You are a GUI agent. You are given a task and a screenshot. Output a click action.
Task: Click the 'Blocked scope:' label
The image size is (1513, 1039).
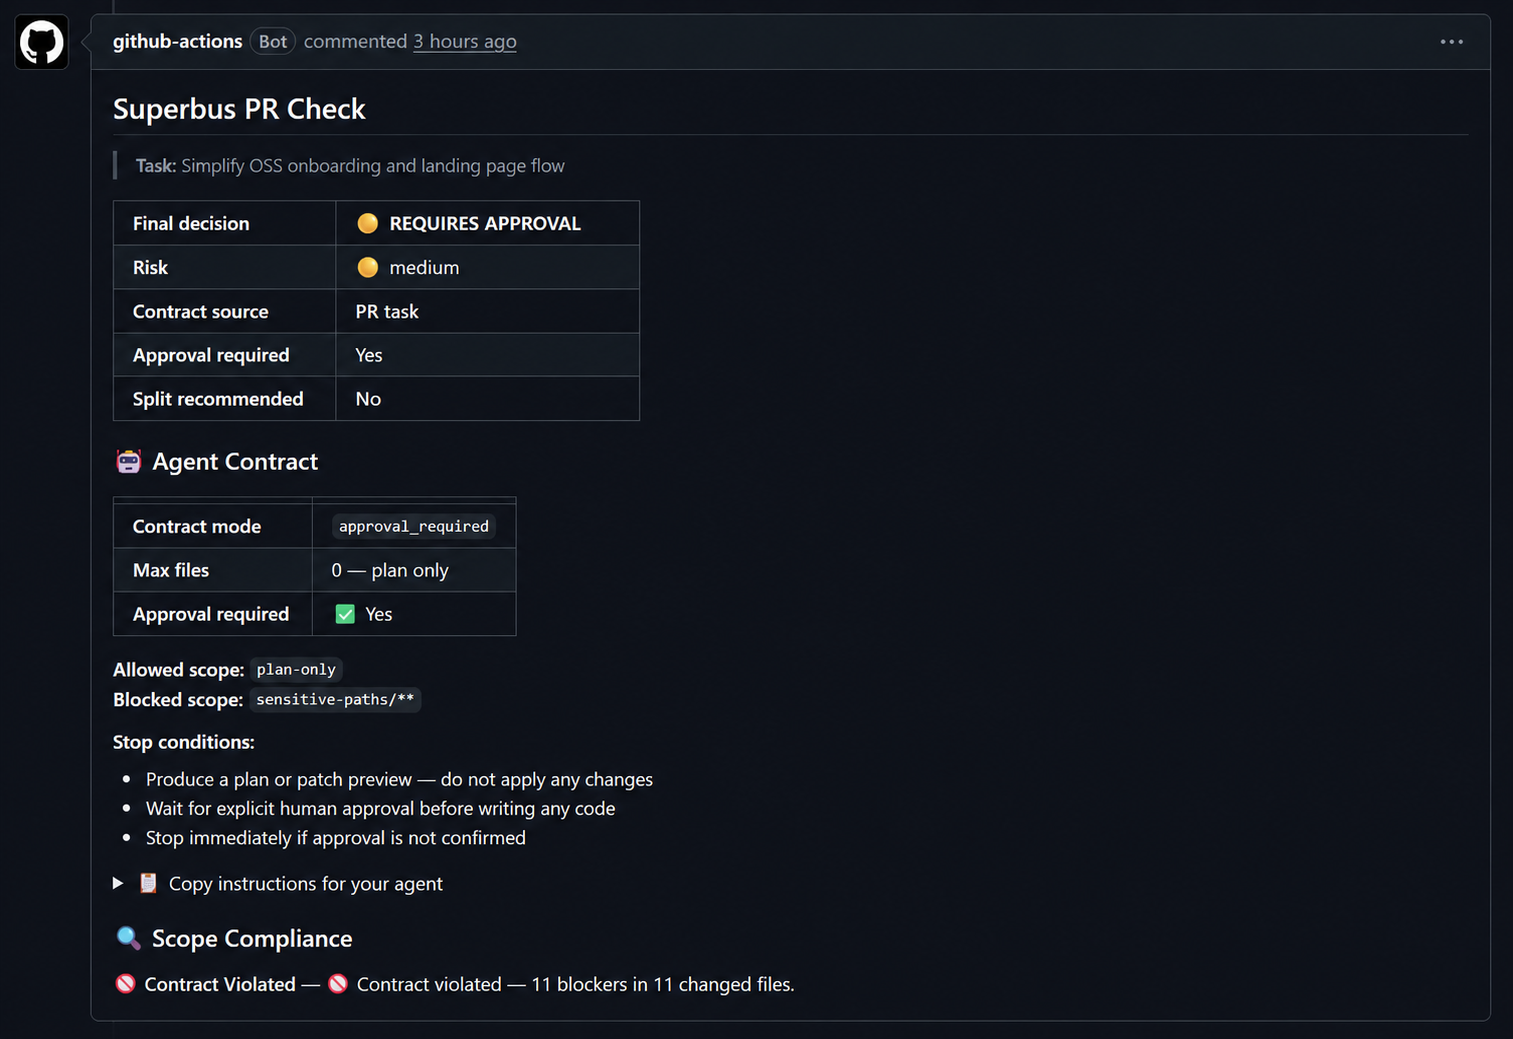tap(178, 699)
